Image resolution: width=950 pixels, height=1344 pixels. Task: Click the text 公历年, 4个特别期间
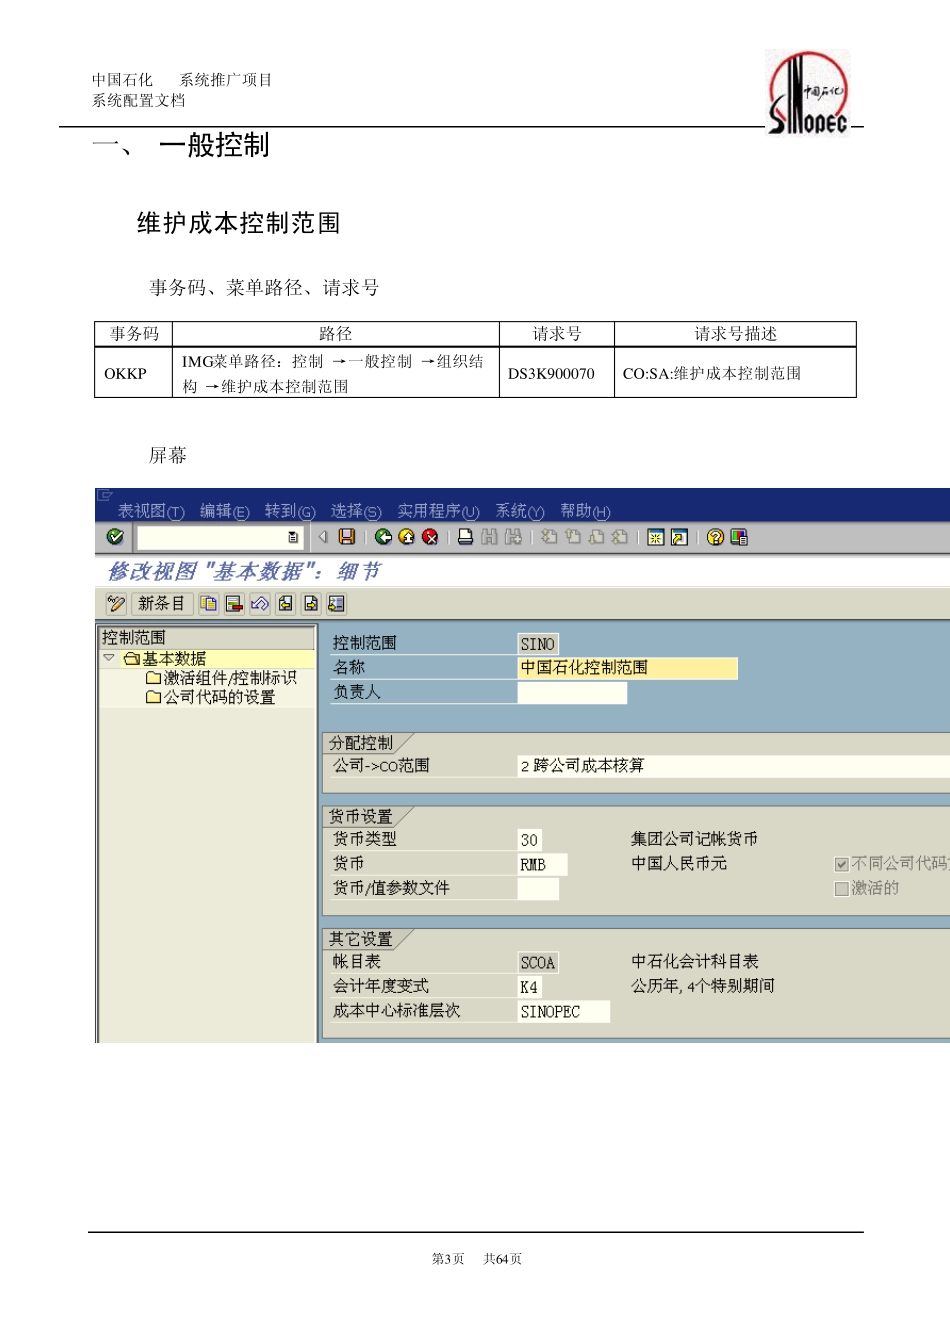point(702,986)
